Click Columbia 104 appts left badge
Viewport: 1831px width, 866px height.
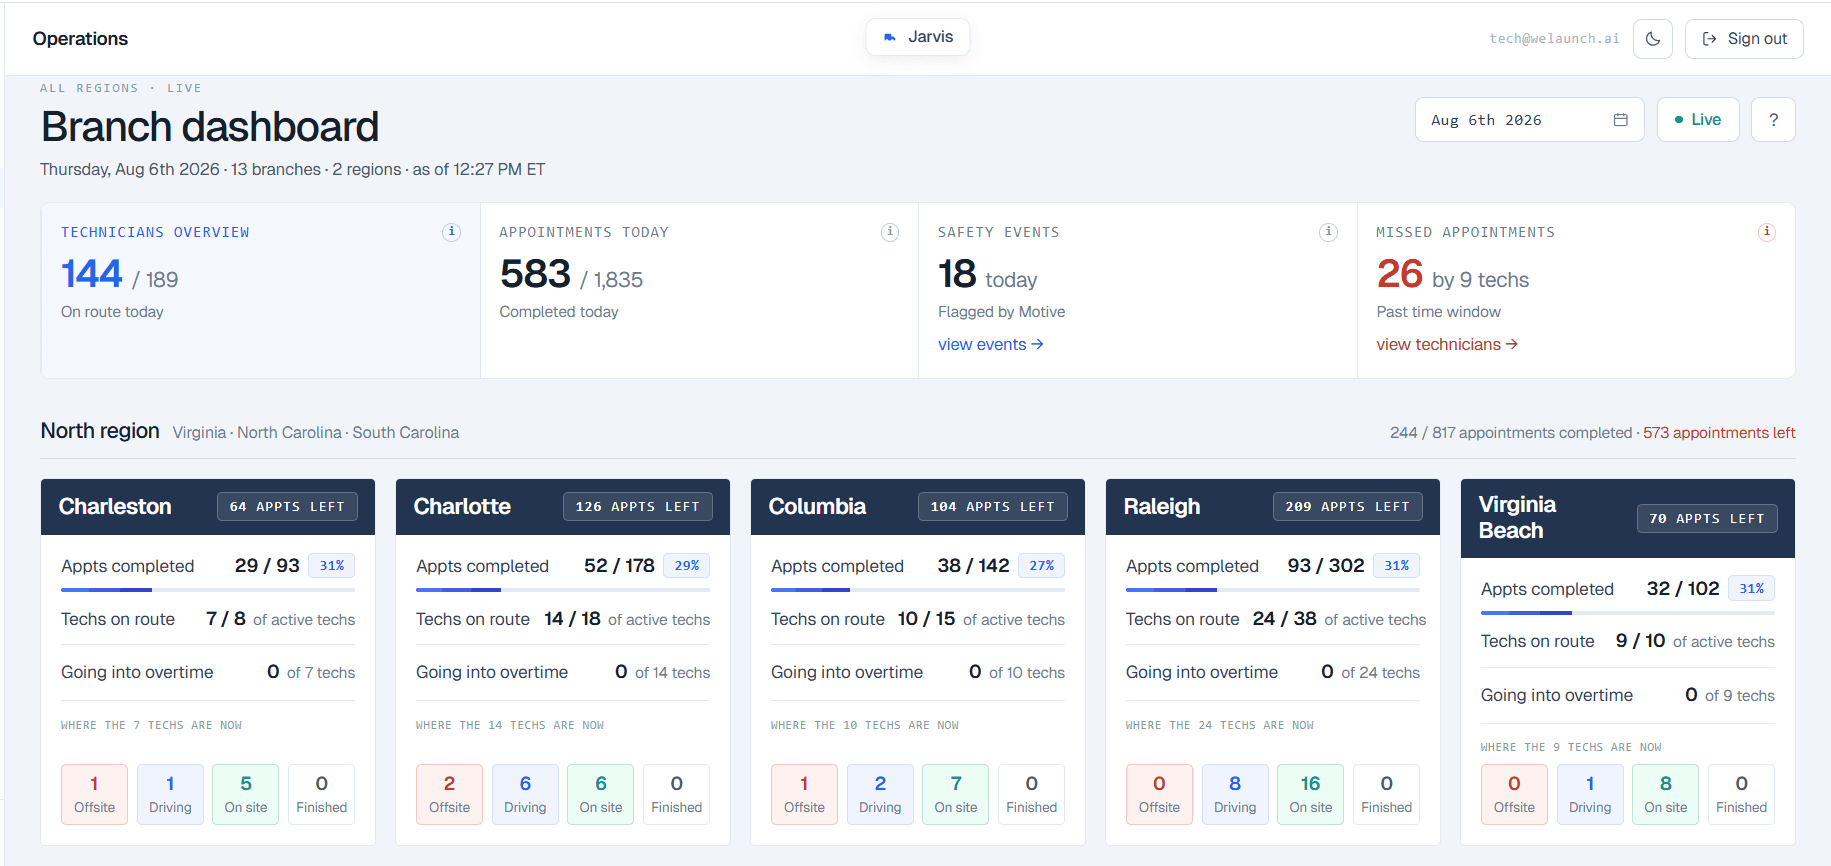click(992, 507)
